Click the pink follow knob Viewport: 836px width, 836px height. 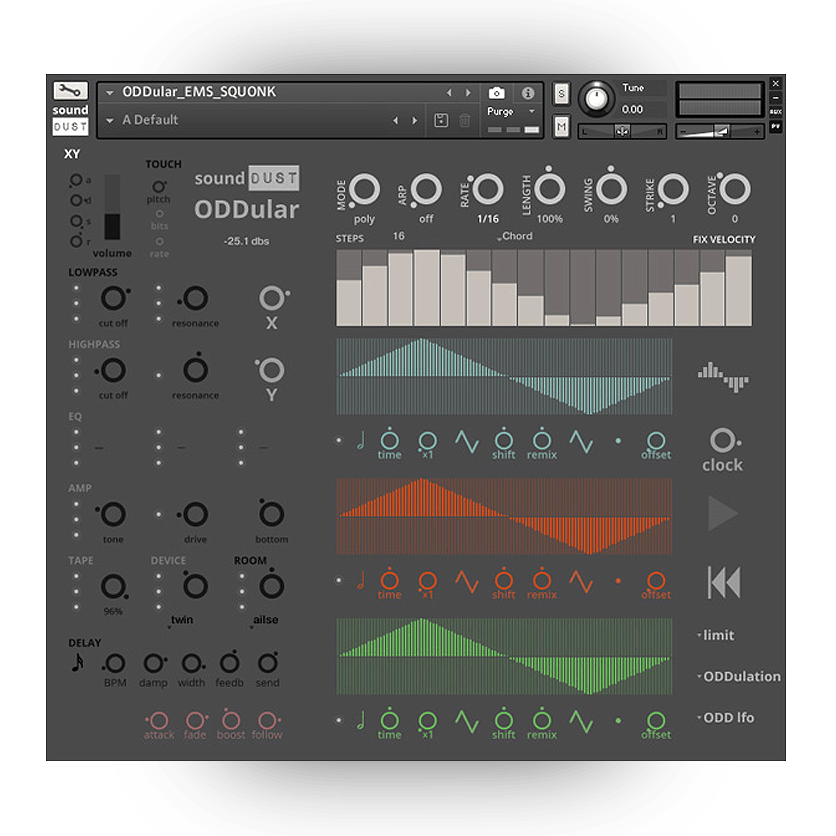coord(267,720)
